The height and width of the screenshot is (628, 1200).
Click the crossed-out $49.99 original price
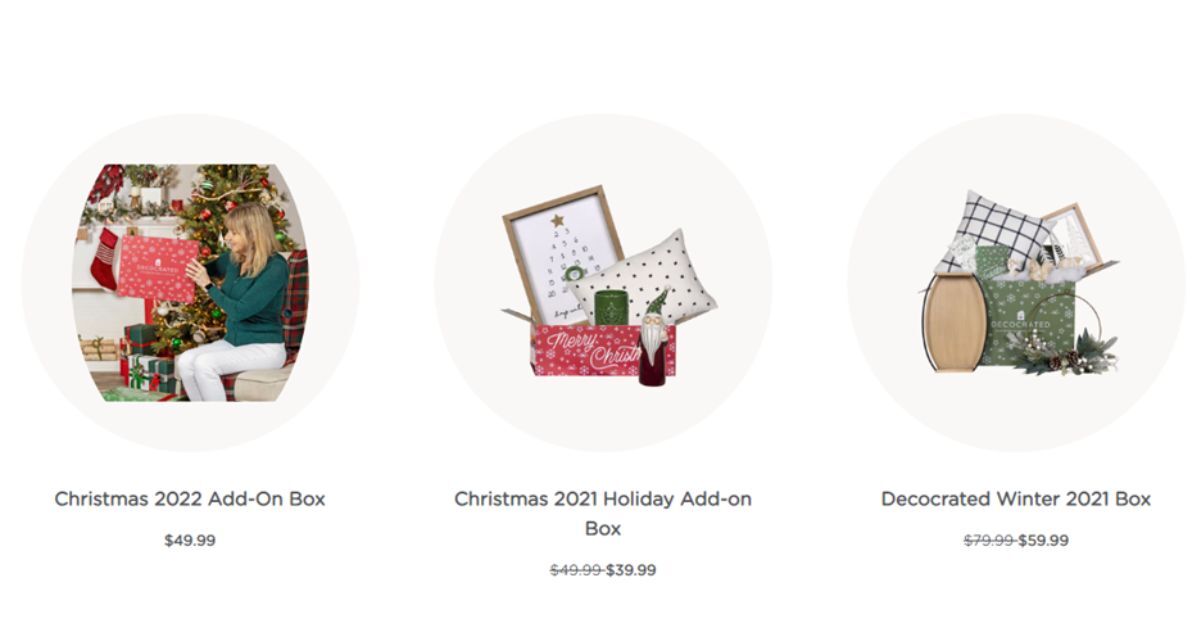click(575, 570)
